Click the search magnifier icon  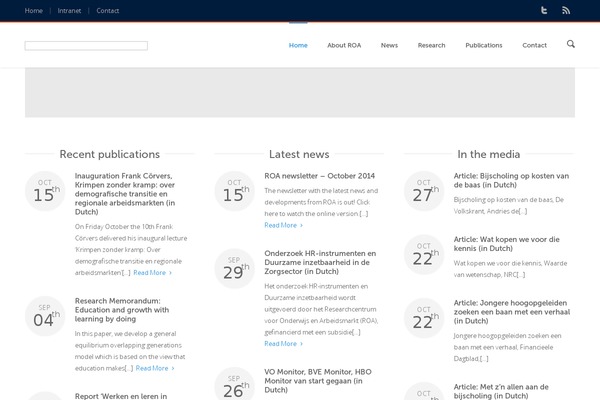(x=571, y=44)
